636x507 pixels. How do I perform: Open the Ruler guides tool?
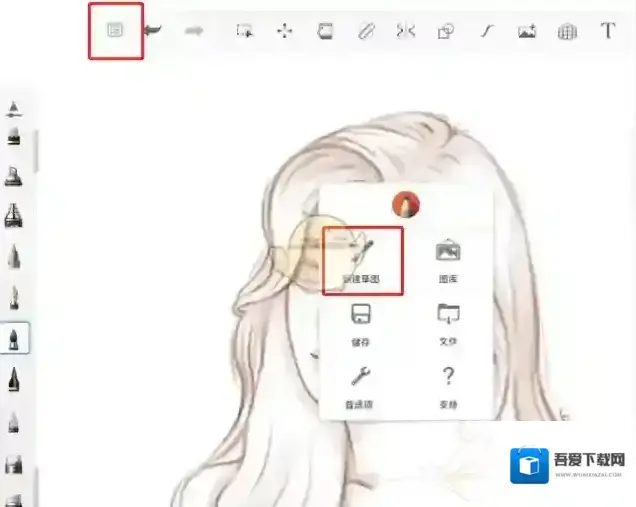[366, 31]
